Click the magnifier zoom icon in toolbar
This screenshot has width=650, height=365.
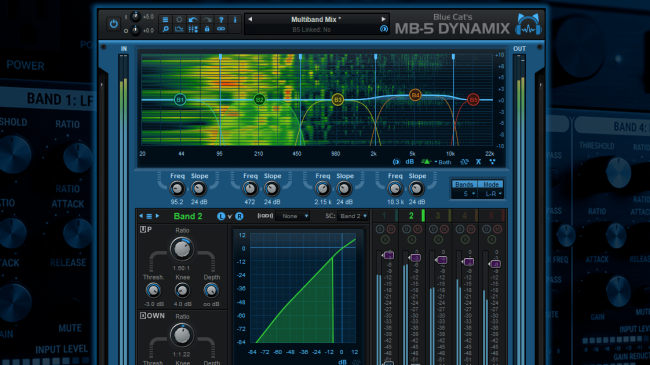tap(165, 29)
